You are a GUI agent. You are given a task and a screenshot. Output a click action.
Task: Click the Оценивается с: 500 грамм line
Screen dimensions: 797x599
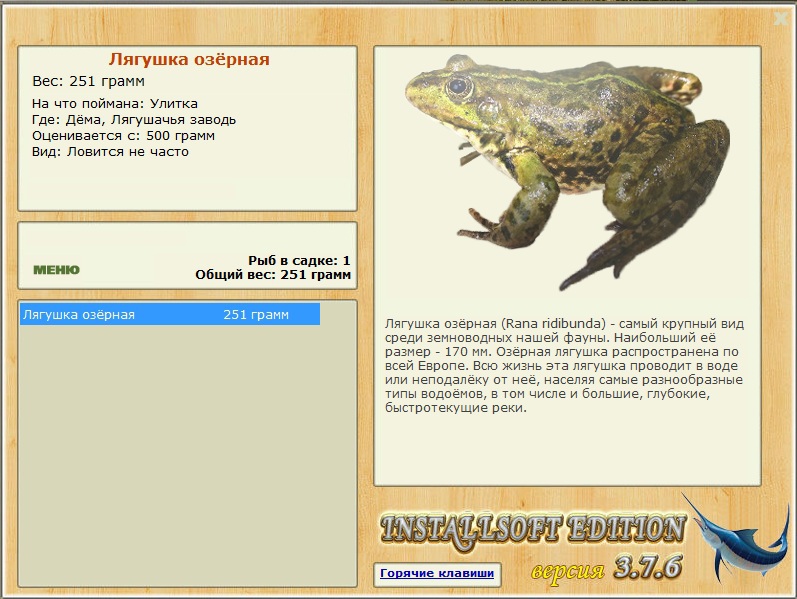(123, 136)
